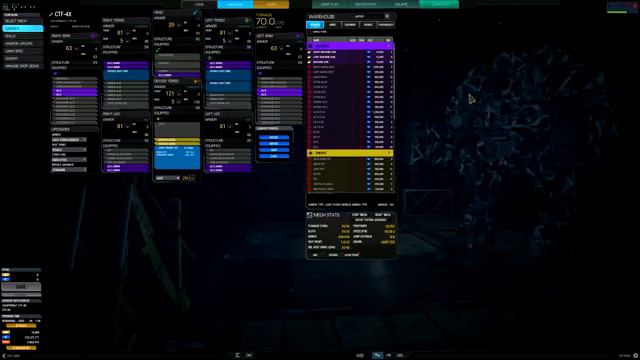Click the large Save button bottom left
Screen dimensions: 640x360
[x=21, y=287]
